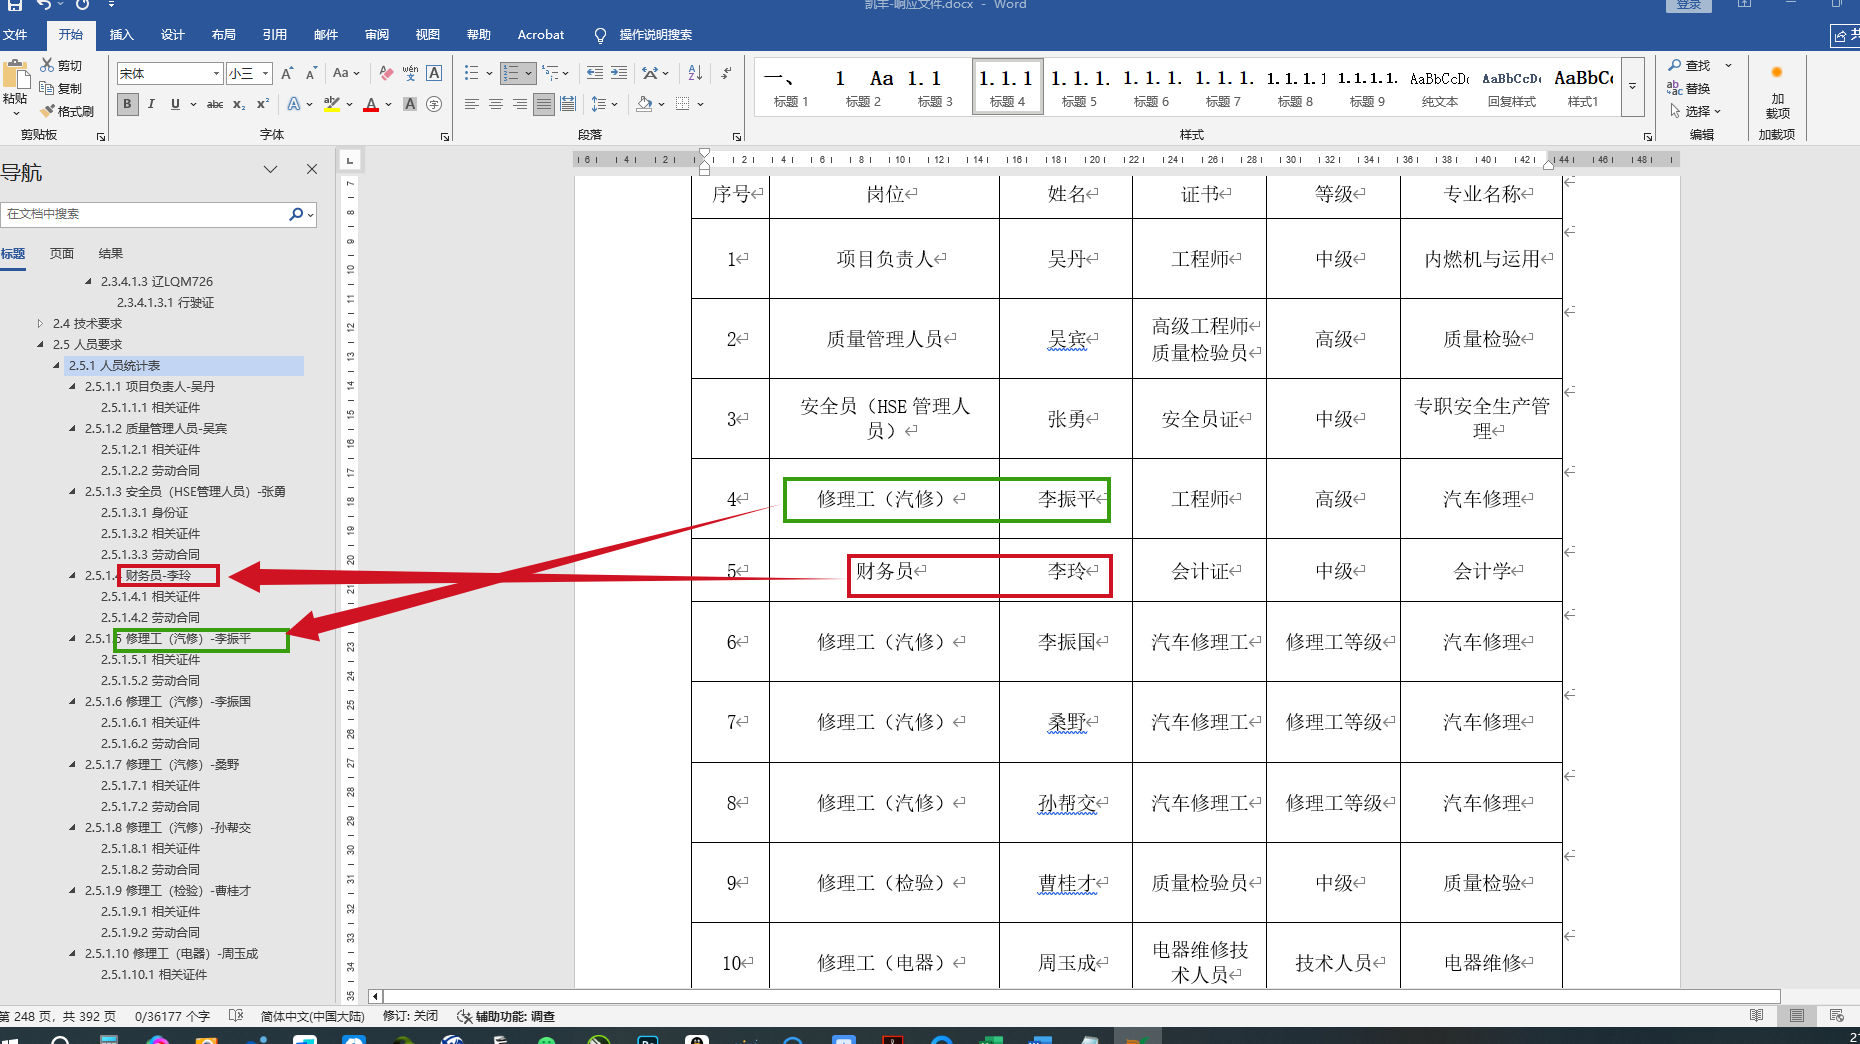Apply the bullet list icon
Viewport: 1860px width, 1044px height.
click(x=472, y=73)
